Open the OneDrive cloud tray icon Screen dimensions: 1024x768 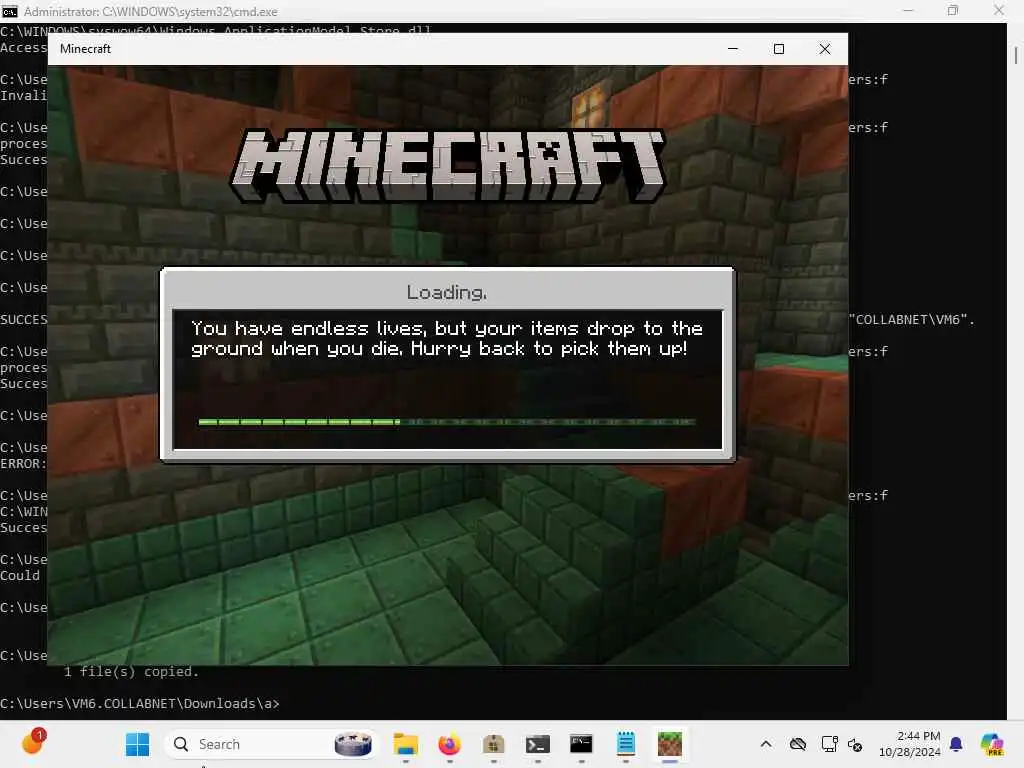point(797,744)
